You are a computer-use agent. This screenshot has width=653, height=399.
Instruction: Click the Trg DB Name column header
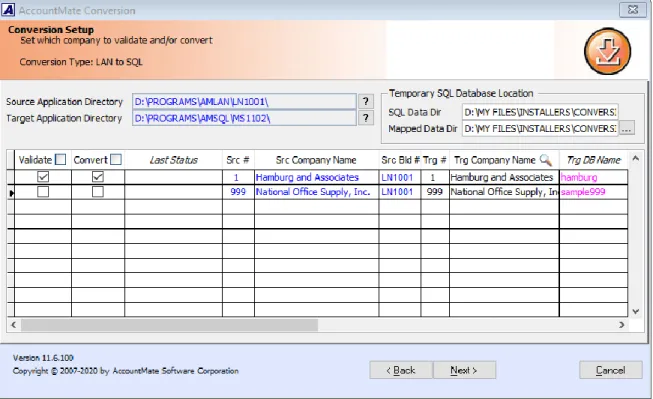(x=593, y=160)
